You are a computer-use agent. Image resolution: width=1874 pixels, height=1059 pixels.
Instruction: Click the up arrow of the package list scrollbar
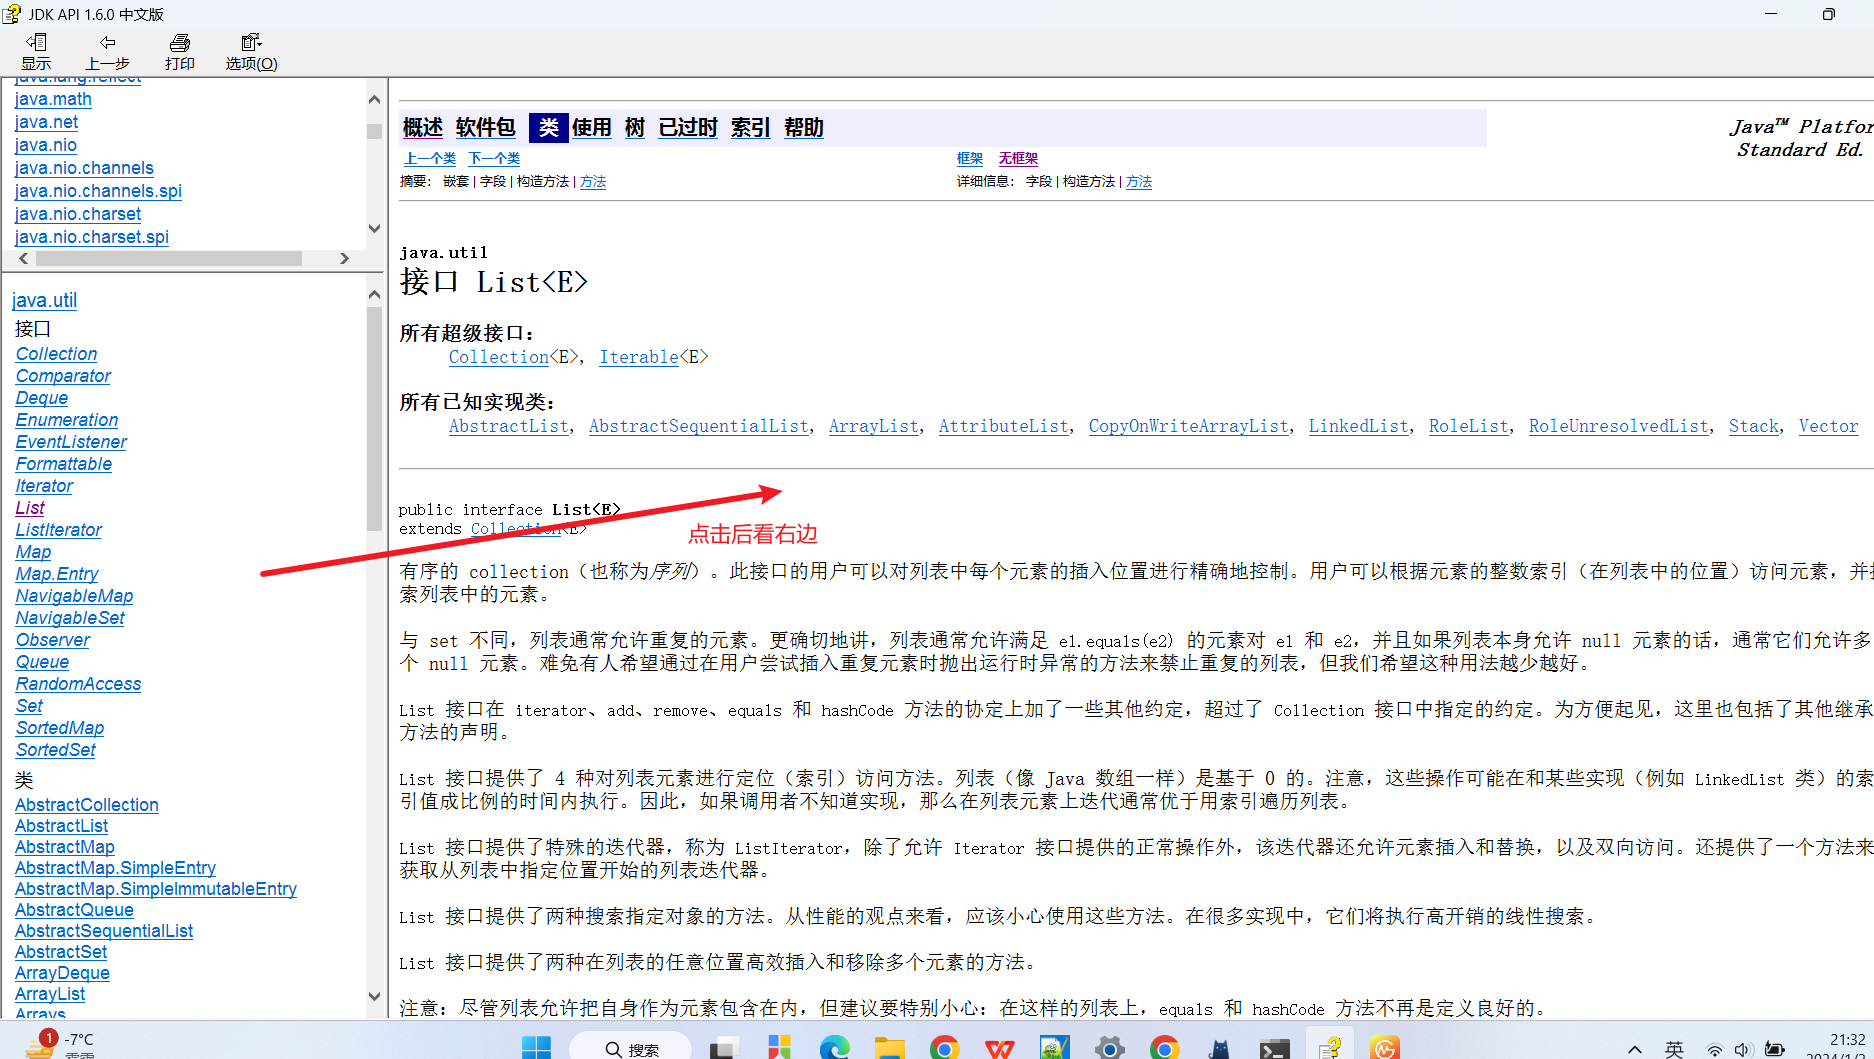pyautogui.click(x=374, y=99)
